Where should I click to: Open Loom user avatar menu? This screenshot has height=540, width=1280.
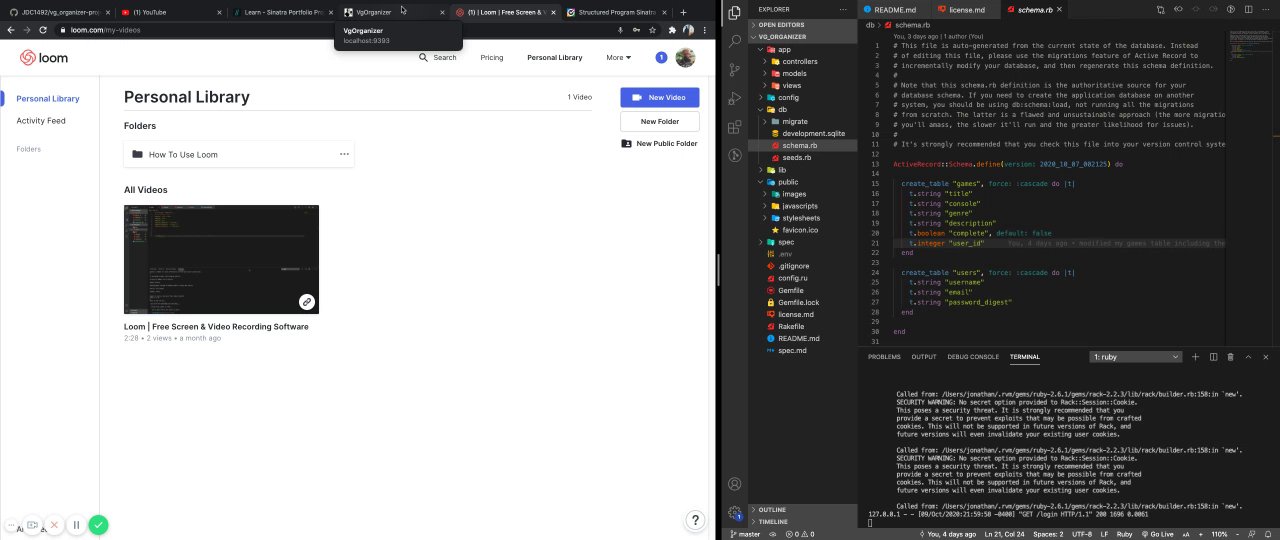685,58
